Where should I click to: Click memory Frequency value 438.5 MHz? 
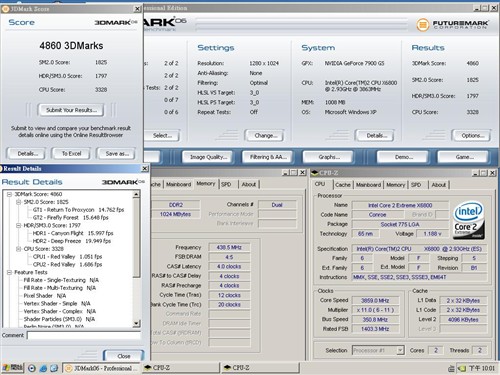(229, 247)
